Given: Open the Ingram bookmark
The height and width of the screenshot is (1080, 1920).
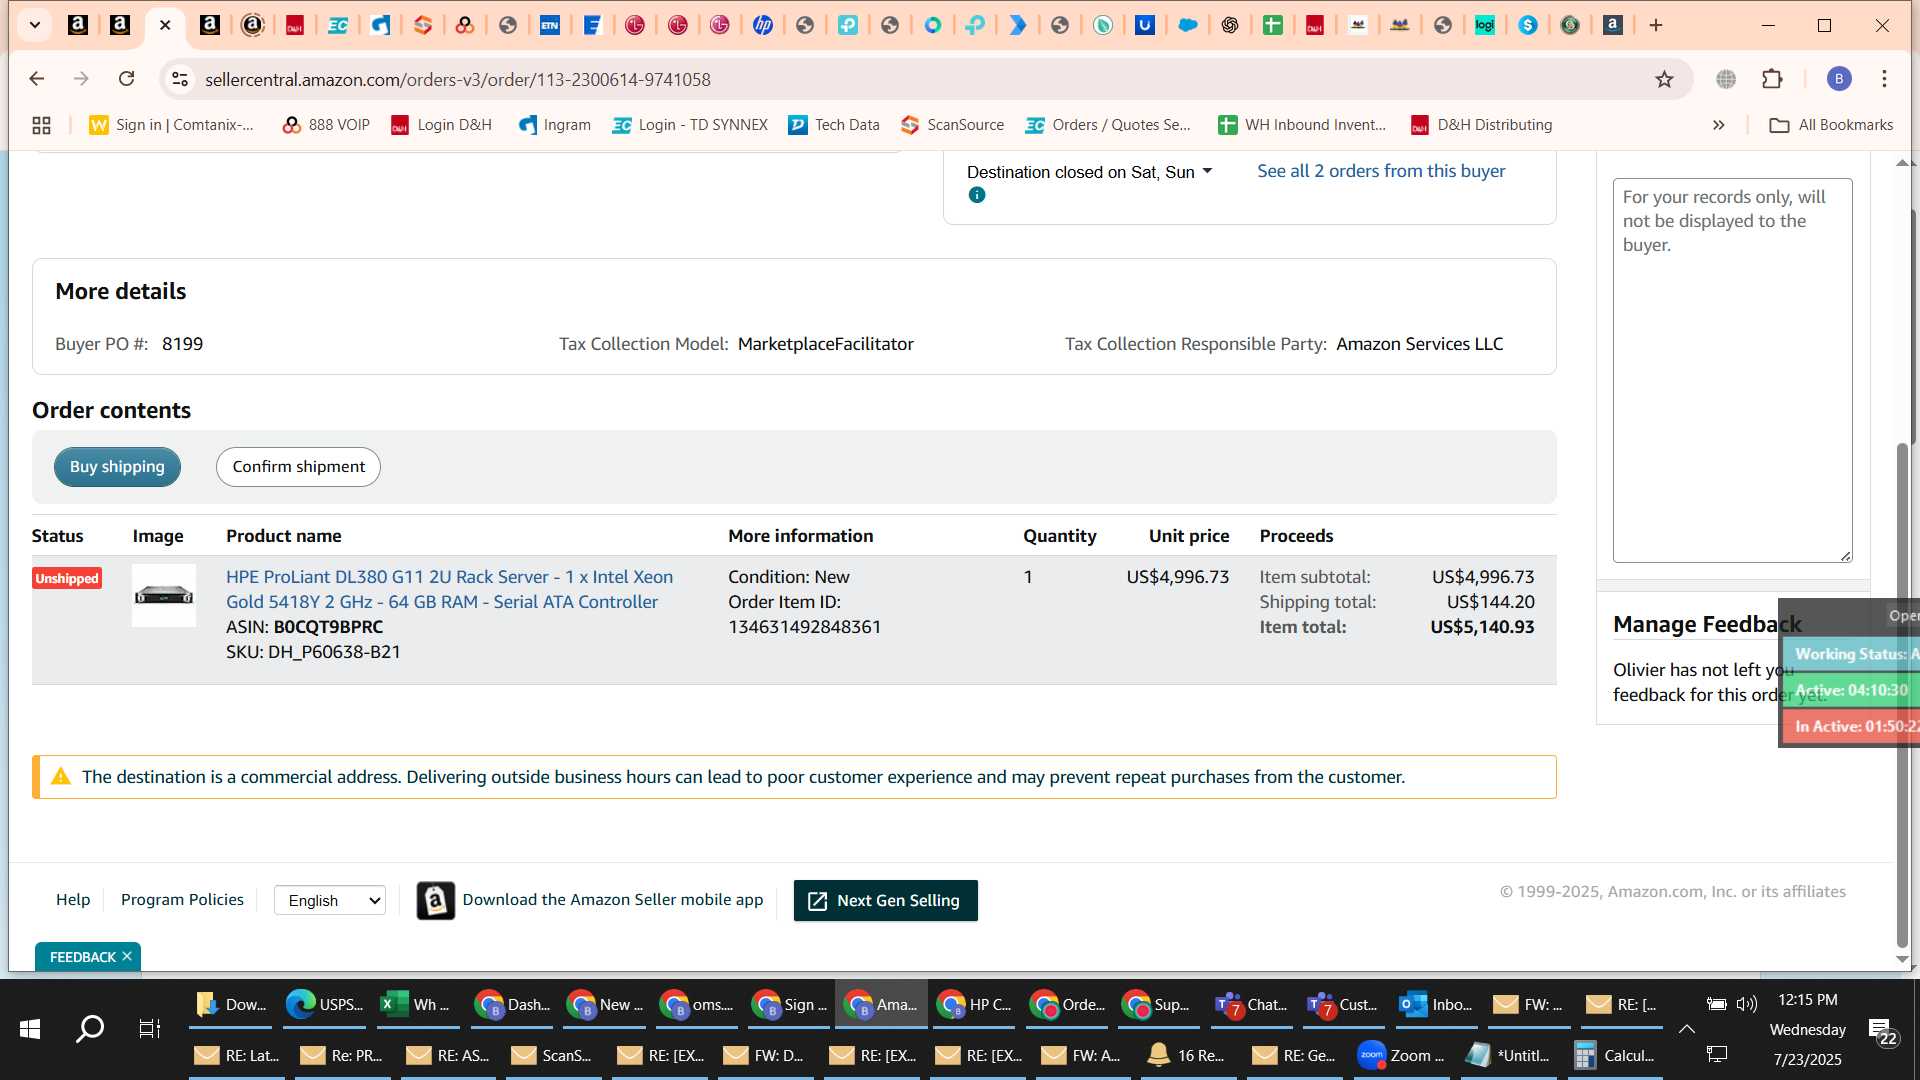Looking at the screenshot, I should [554, 125].
